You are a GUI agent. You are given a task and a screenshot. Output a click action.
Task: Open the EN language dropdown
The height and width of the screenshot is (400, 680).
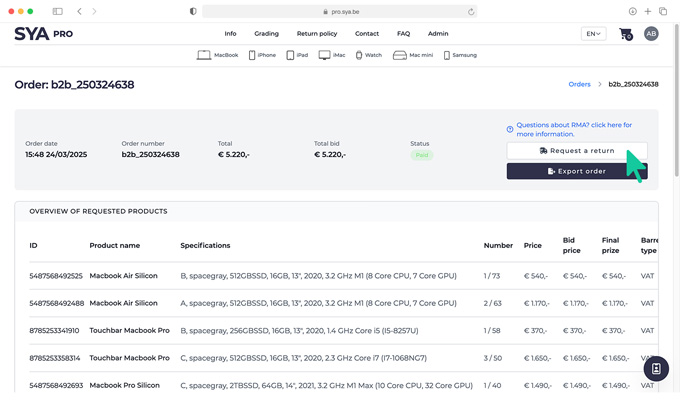(x=593, y=34)
